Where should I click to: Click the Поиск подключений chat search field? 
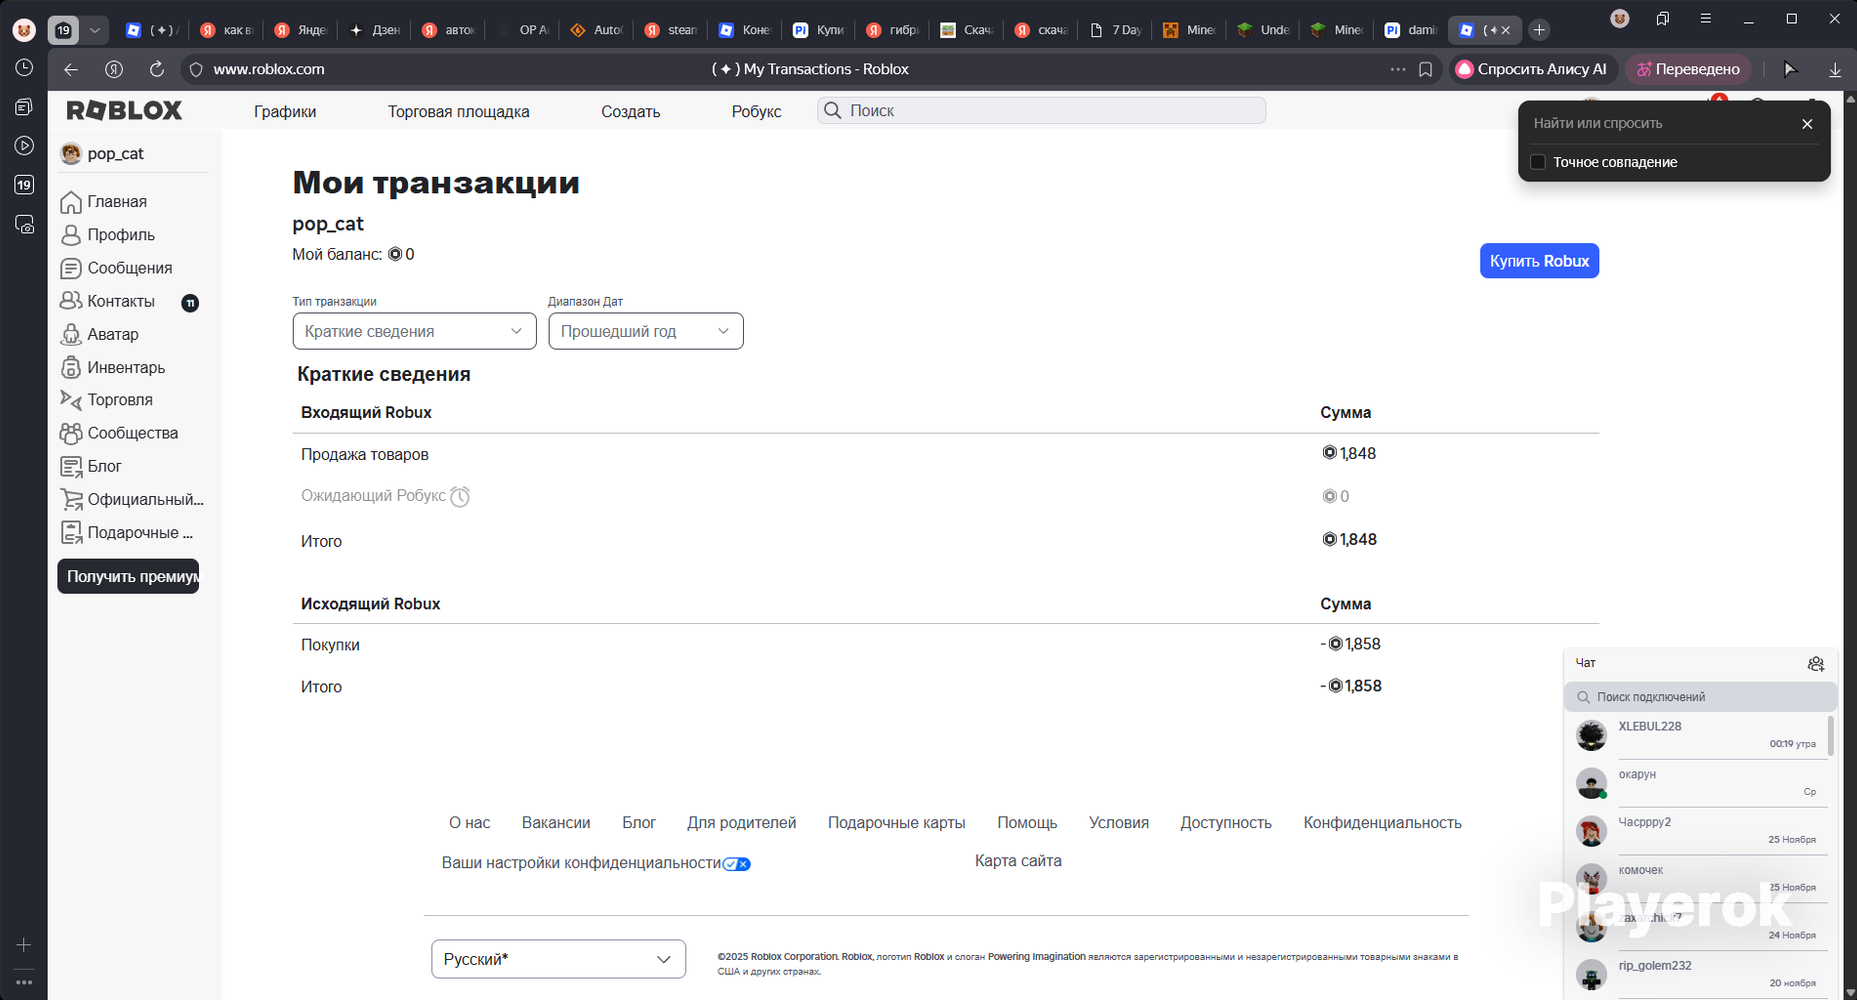tap(1700, 697)
